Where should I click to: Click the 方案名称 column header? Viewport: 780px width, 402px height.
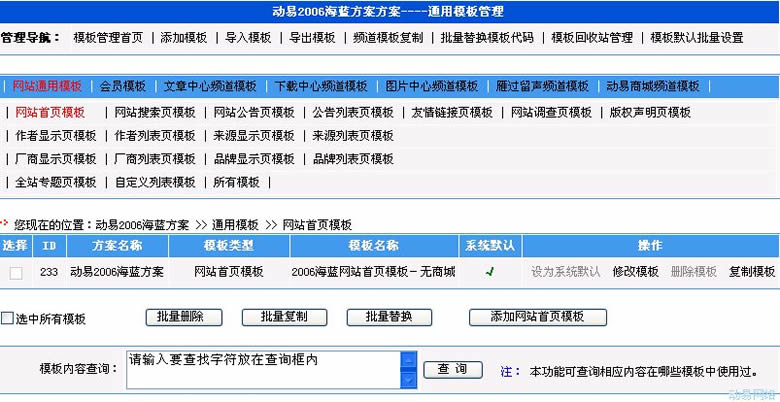point(117,245)
